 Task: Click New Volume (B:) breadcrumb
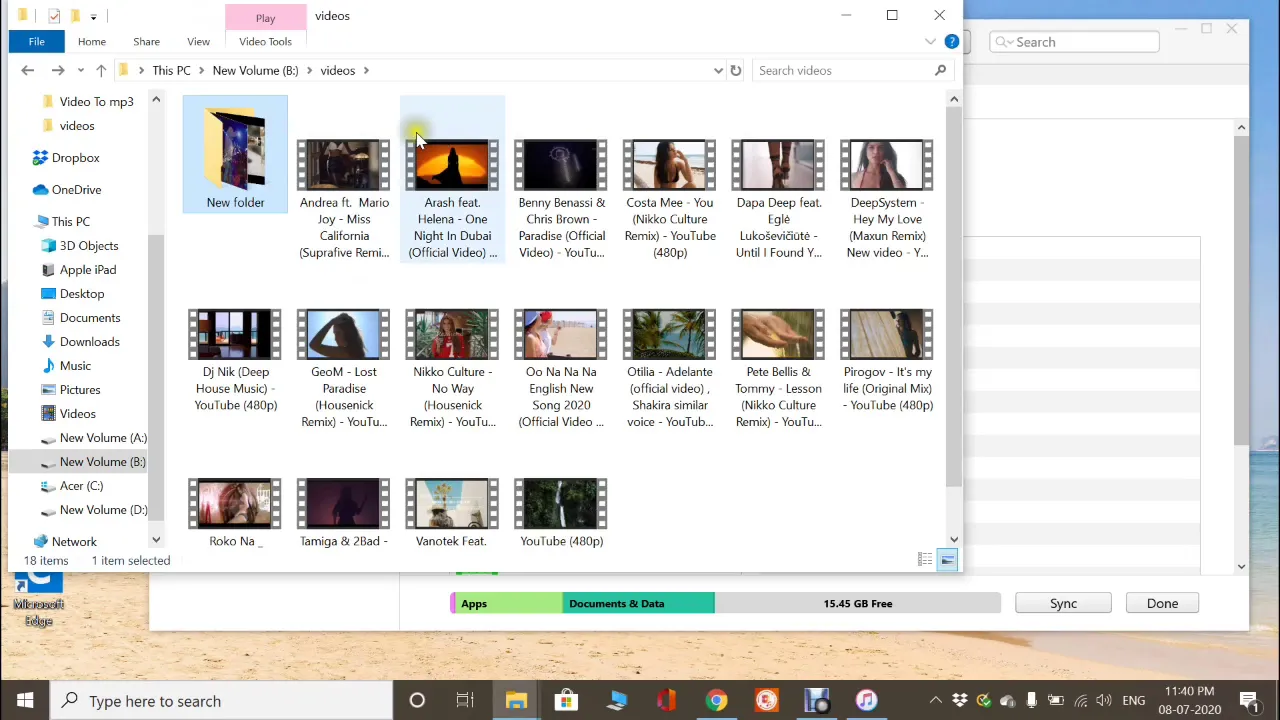[x=255, y=70]
